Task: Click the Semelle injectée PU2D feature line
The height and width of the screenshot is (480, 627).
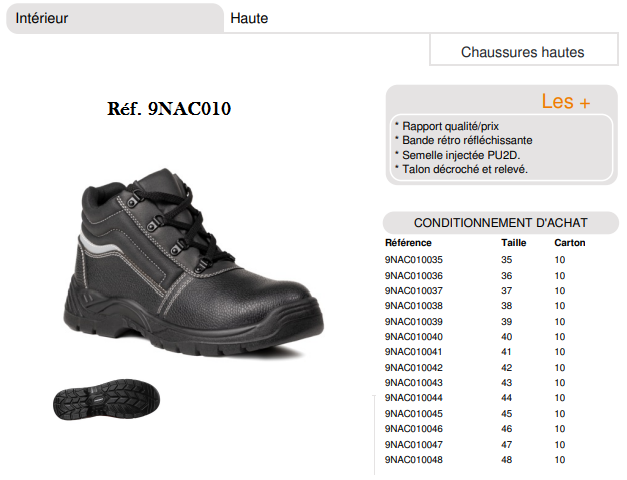Action: [461, 155]
